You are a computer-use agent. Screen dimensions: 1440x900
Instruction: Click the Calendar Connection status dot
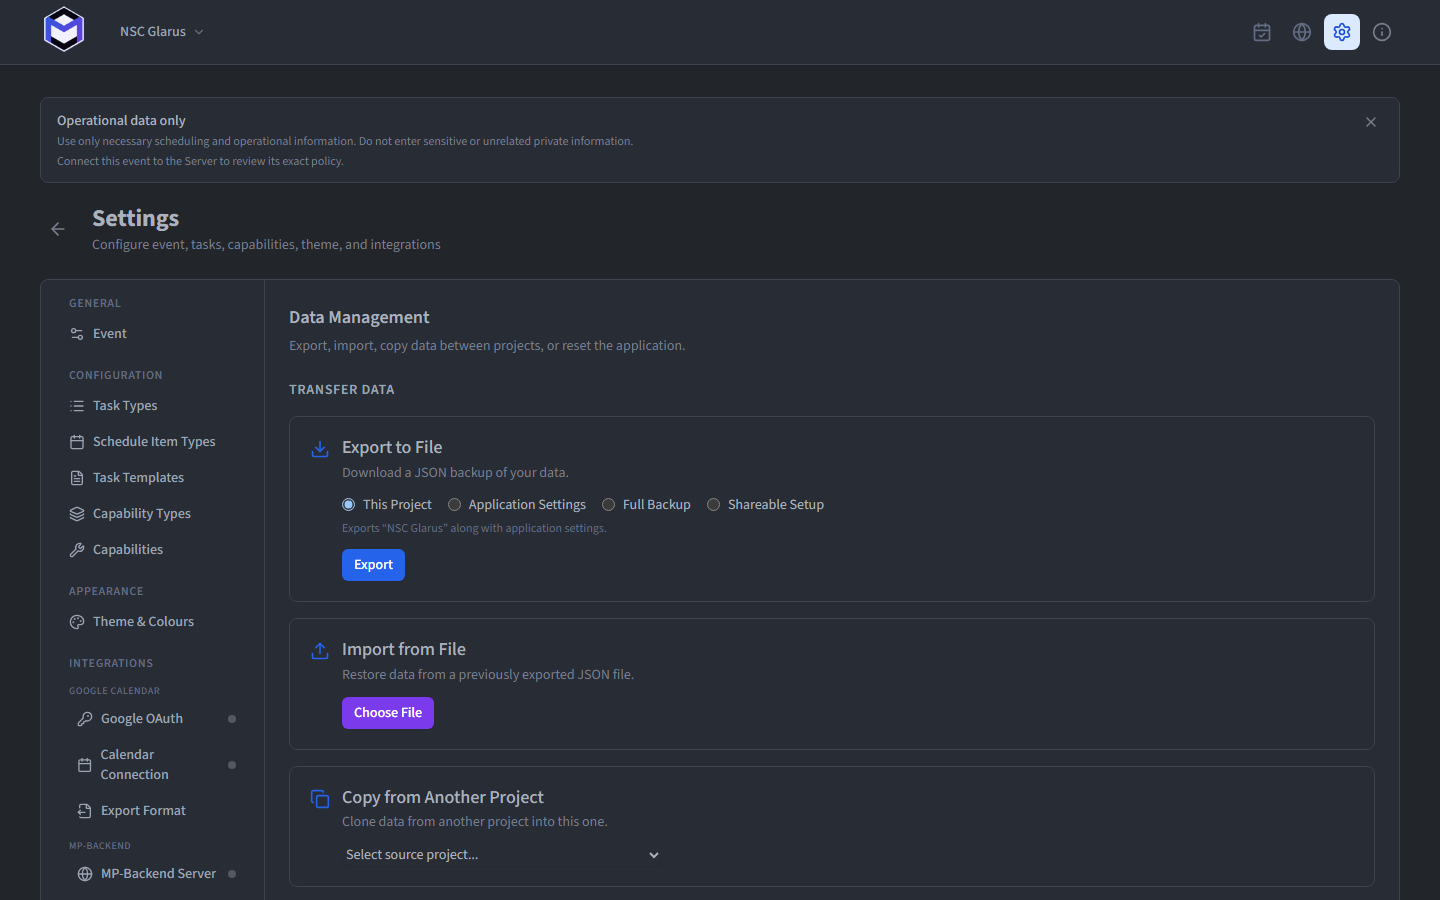(232, 765)
